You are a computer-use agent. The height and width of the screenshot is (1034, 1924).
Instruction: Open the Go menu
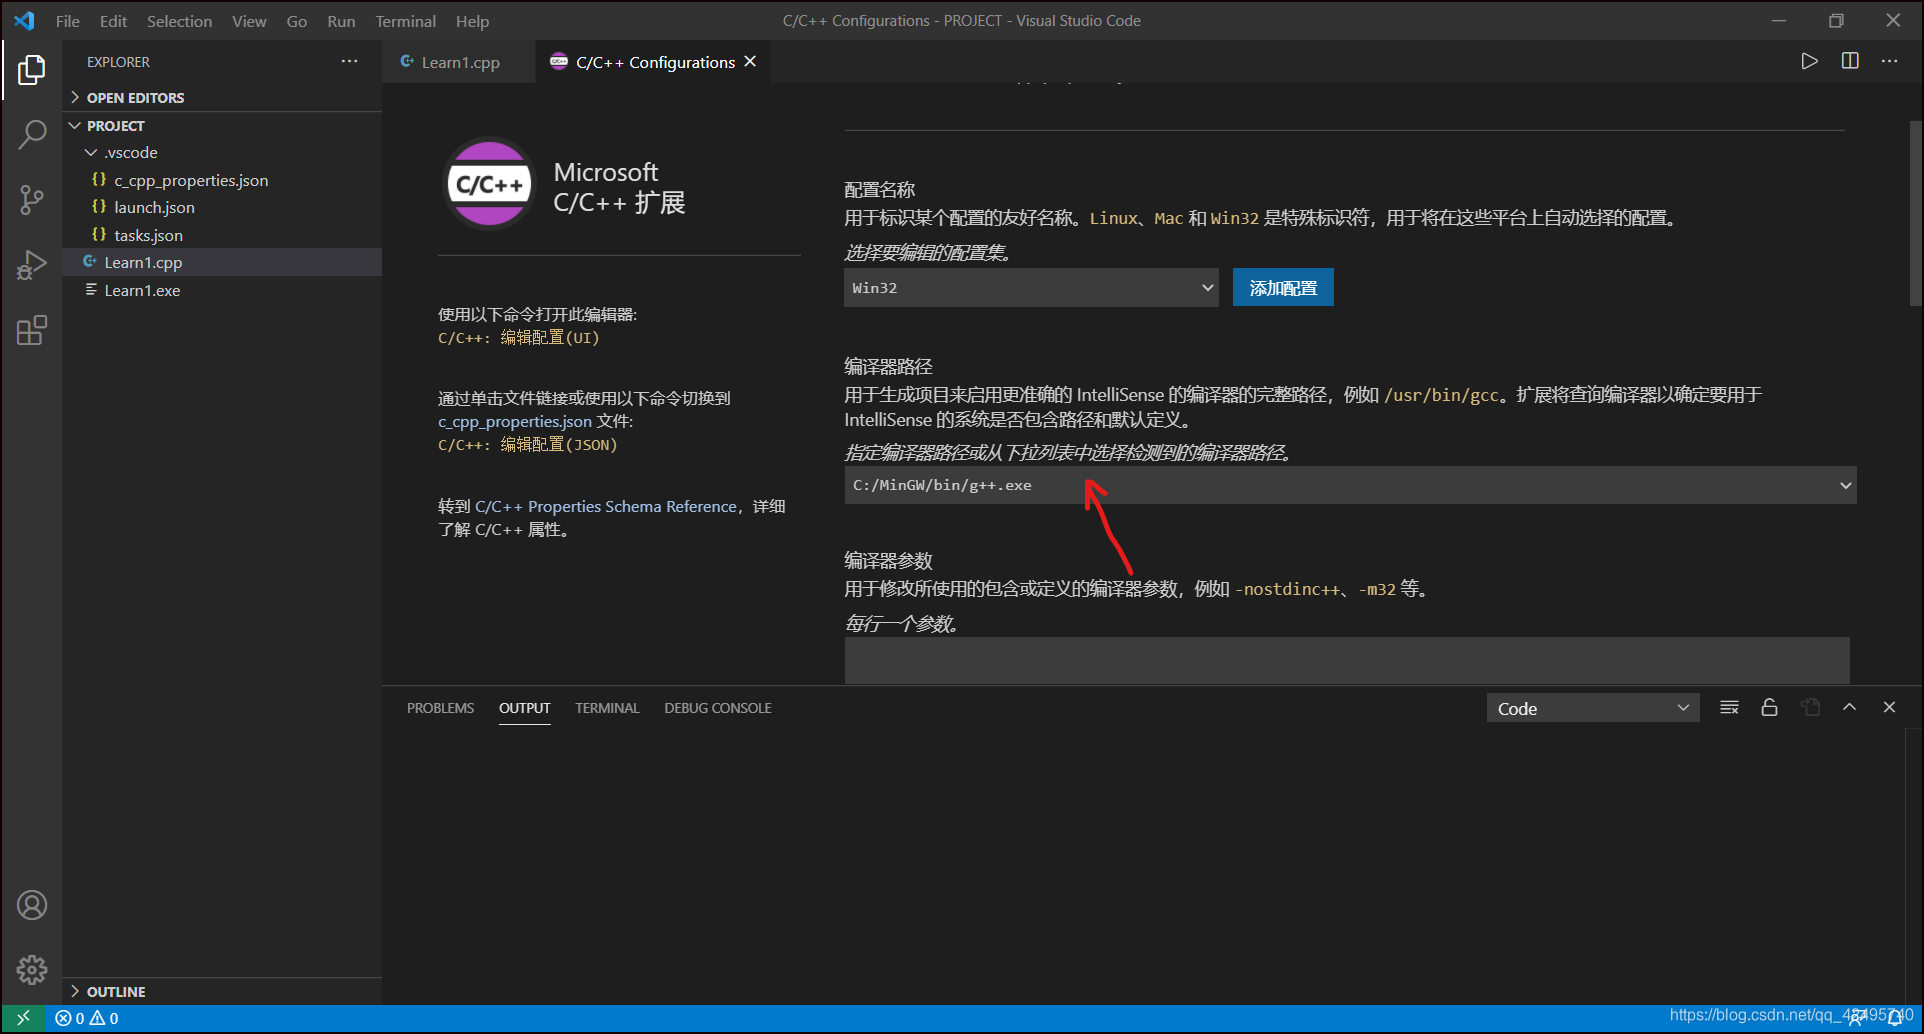[297, 21]
